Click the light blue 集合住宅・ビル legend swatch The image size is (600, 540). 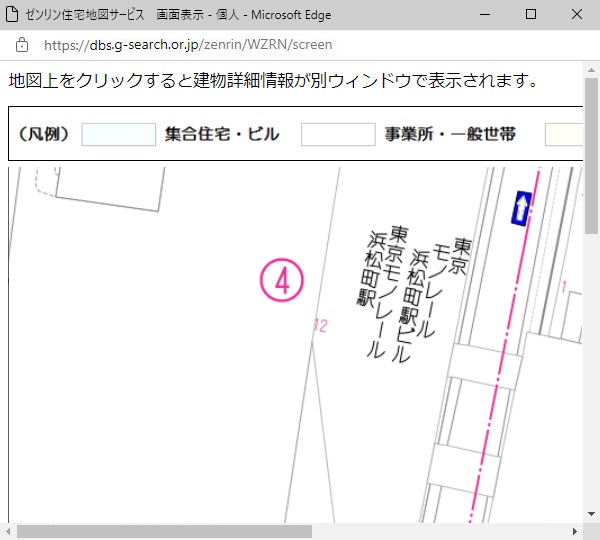coord(119,134)
